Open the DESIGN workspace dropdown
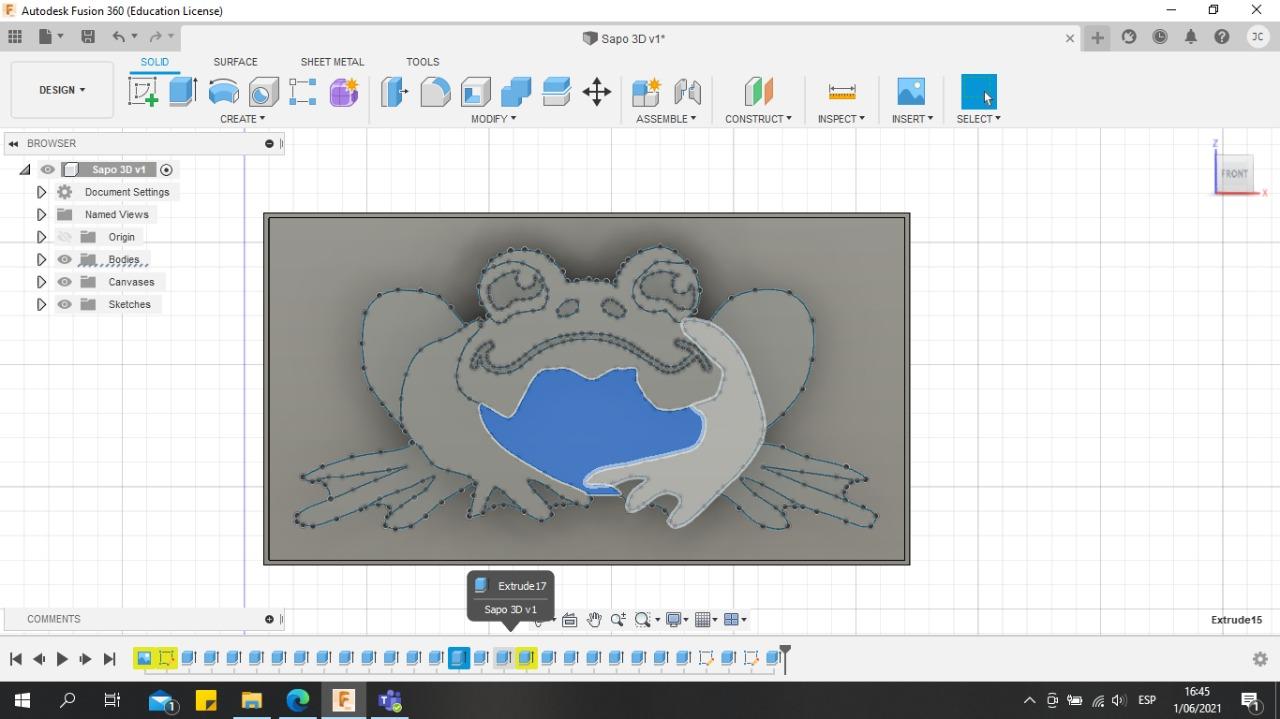Image resolution: width=1280 pixels, height=719 pixels. pos(62,90)
